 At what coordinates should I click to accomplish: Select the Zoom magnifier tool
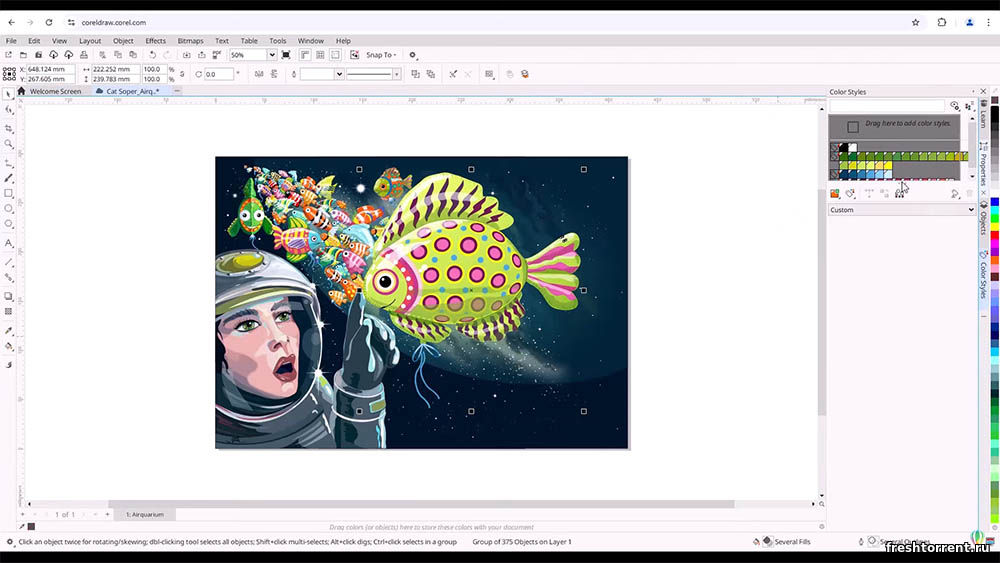[9, 144]
